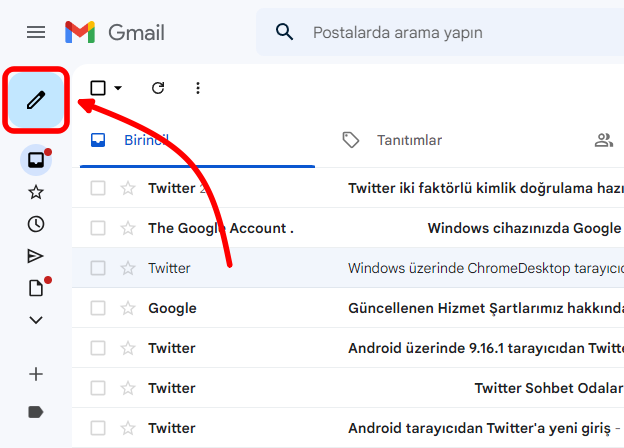Check The Google Account email checkbox
624x448 pixels.
coord(98,228)
